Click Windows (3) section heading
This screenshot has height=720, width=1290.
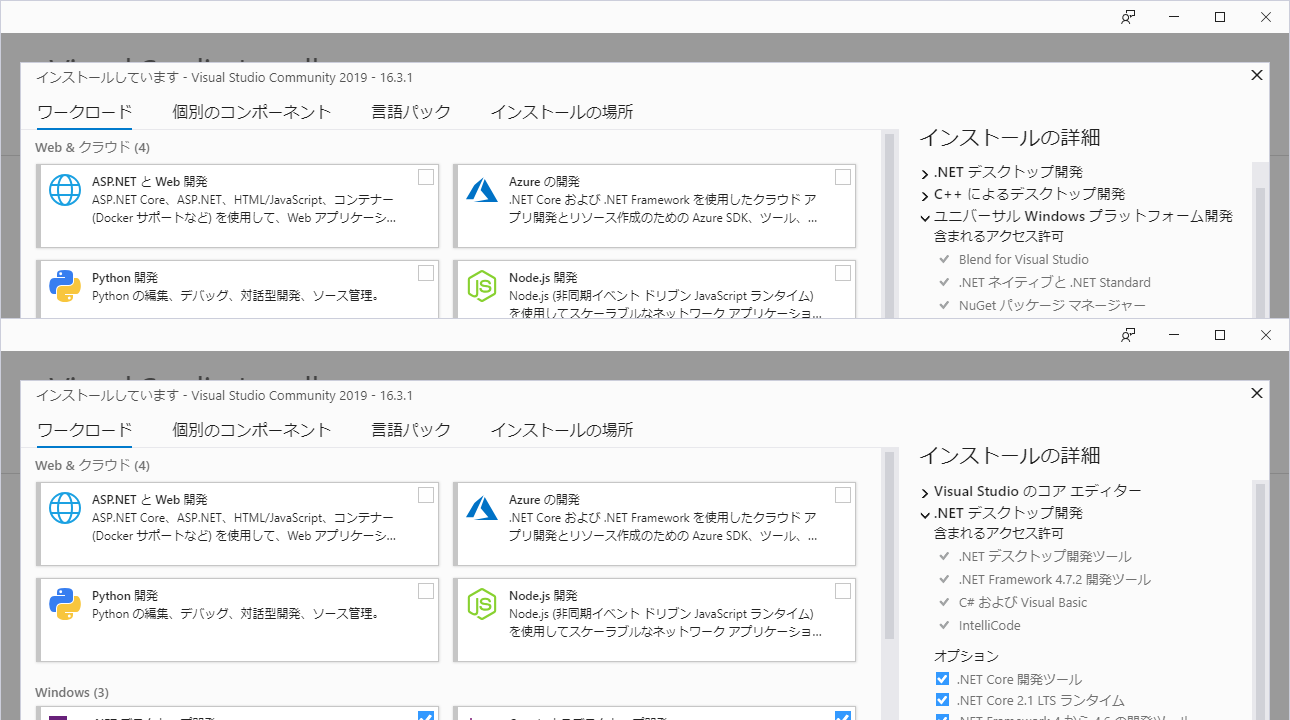click(x=72, y=692)
